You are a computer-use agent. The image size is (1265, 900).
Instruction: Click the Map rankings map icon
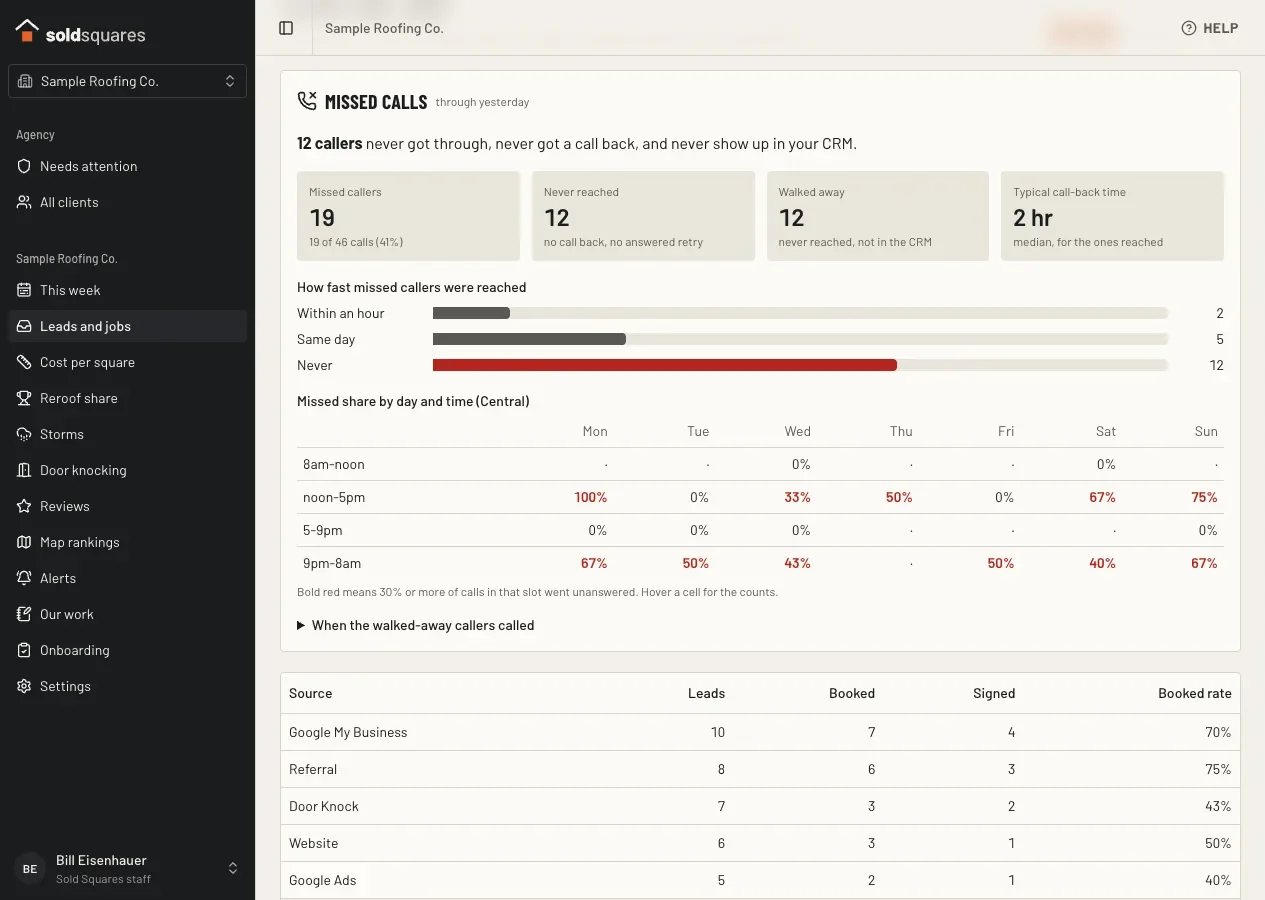pos(24,542)
